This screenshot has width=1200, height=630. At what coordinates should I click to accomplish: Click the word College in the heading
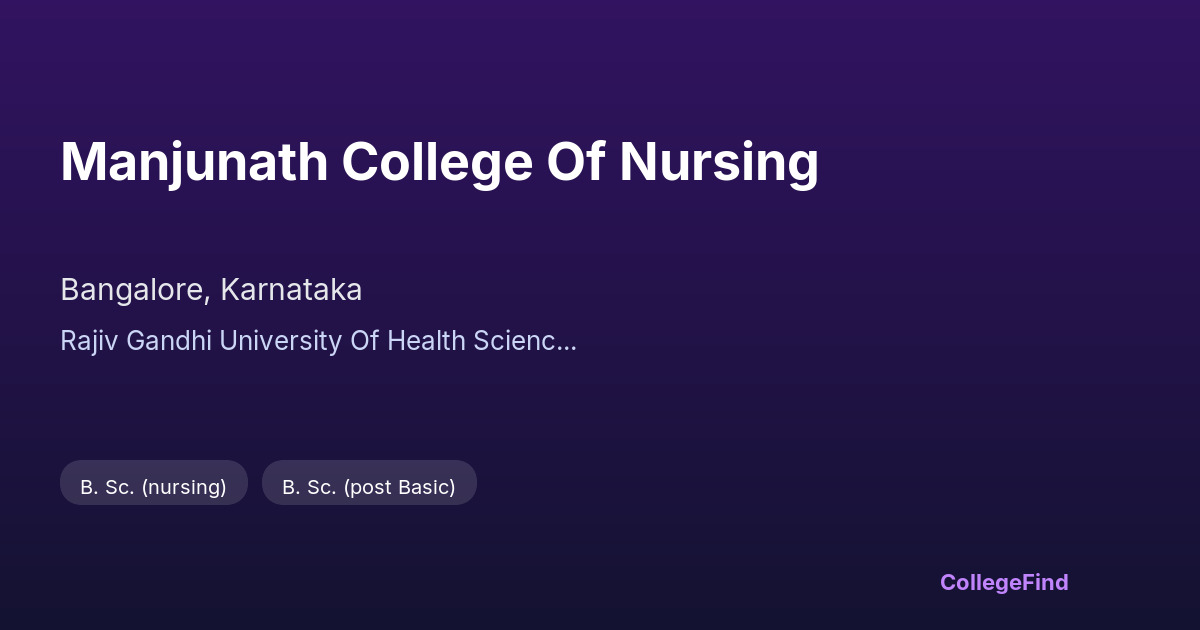pos(436,162)
